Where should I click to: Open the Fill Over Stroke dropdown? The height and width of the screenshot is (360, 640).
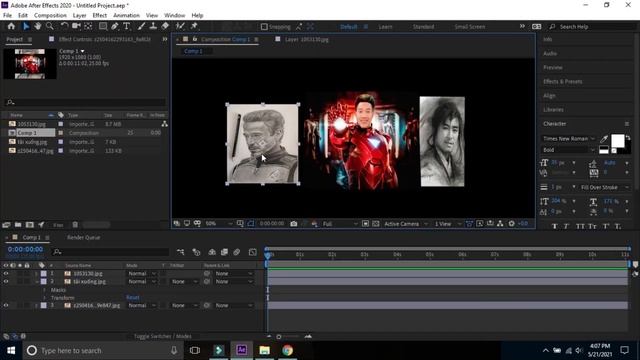tap(604, 187)
